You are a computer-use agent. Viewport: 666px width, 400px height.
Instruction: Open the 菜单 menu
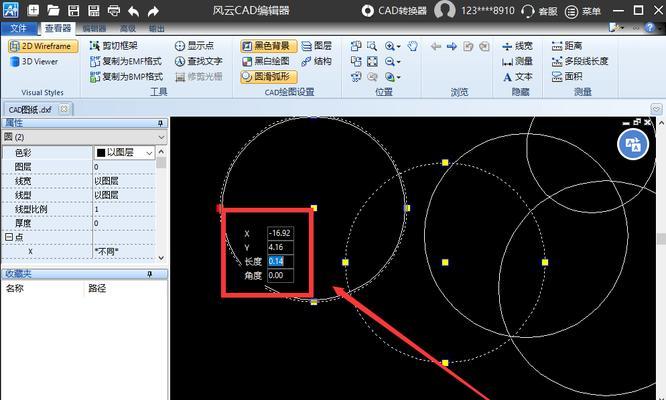pyautogui.click(x=583, y=11)
